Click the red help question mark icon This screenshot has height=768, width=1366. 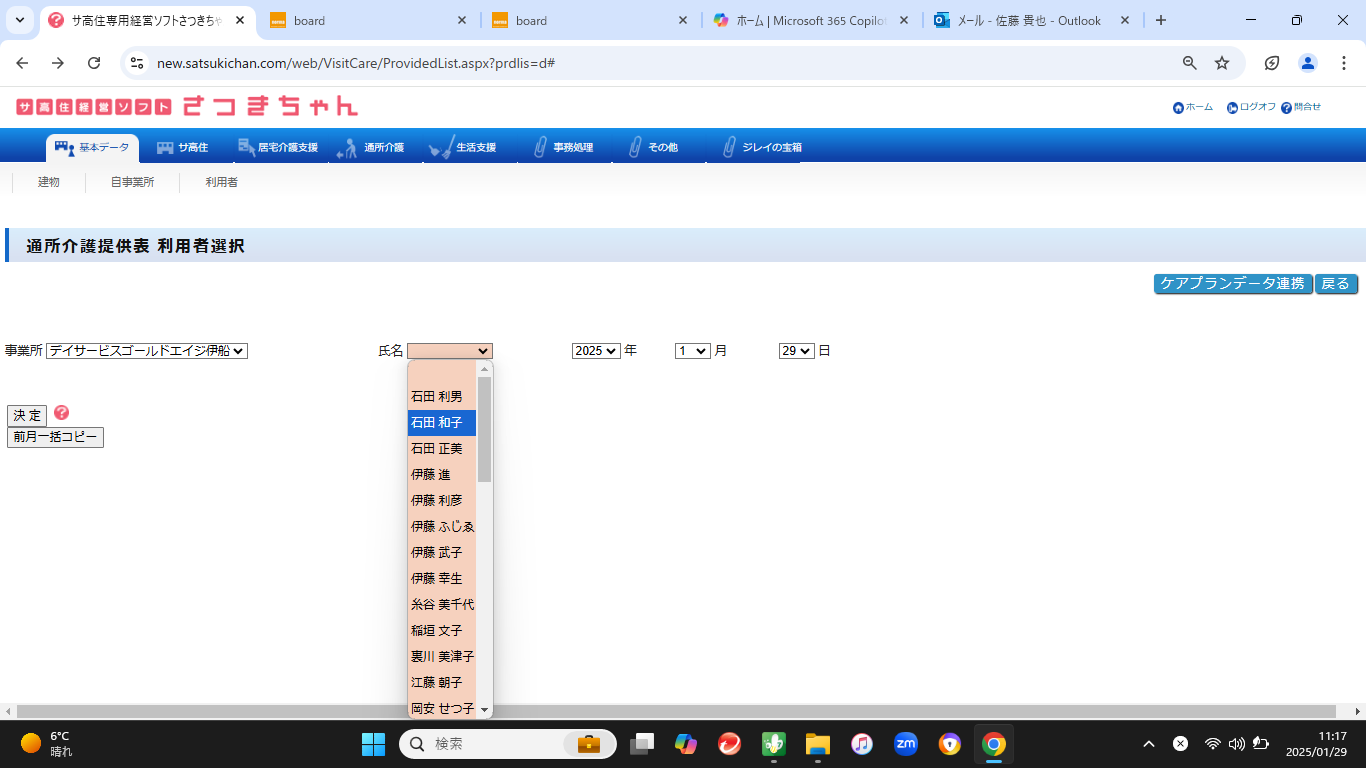[62, 413]
